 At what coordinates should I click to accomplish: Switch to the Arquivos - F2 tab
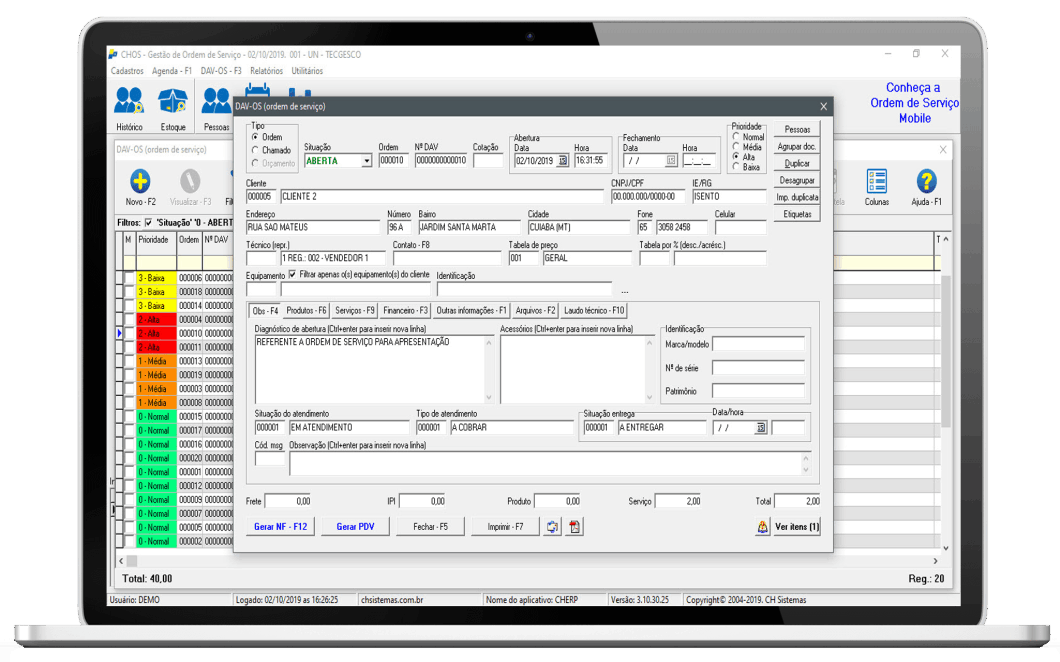point(535,310)
